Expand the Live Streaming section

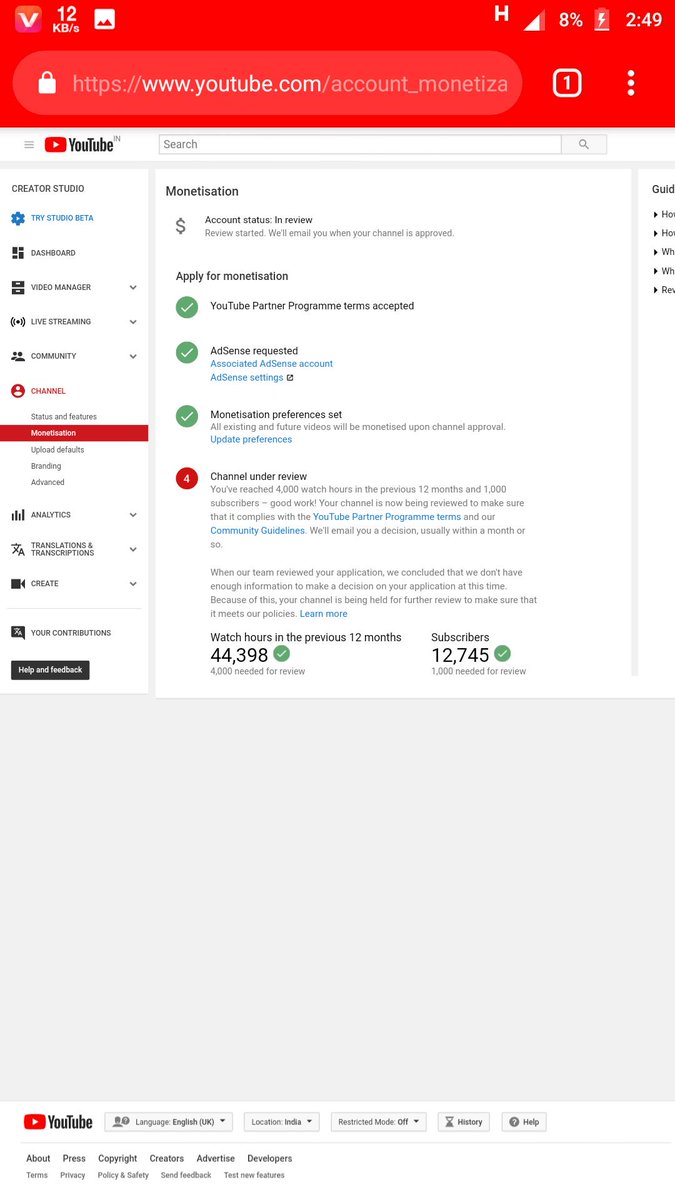[x=133, y=322]
